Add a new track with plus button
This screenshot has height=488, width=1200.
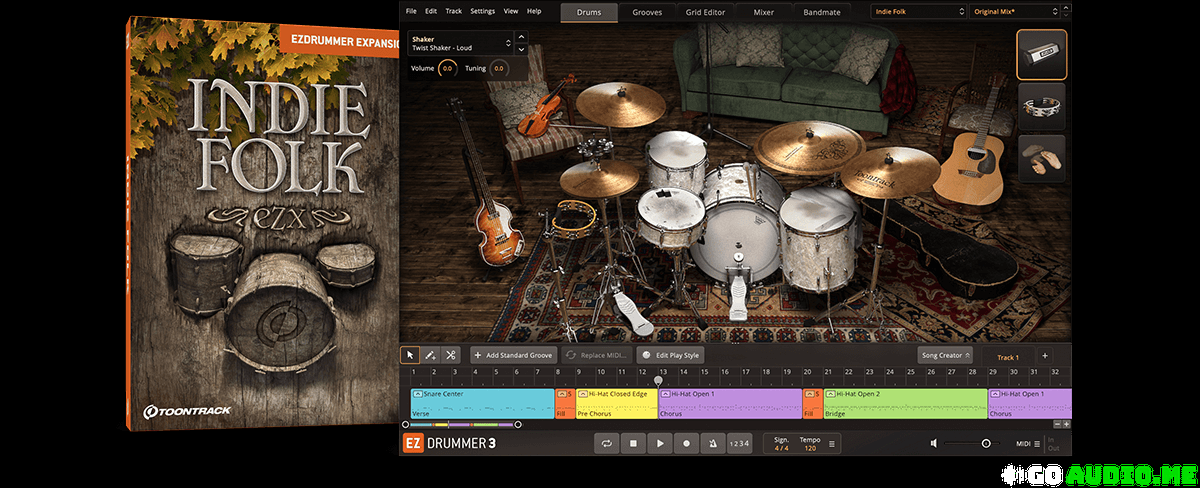click(1045, 356)
